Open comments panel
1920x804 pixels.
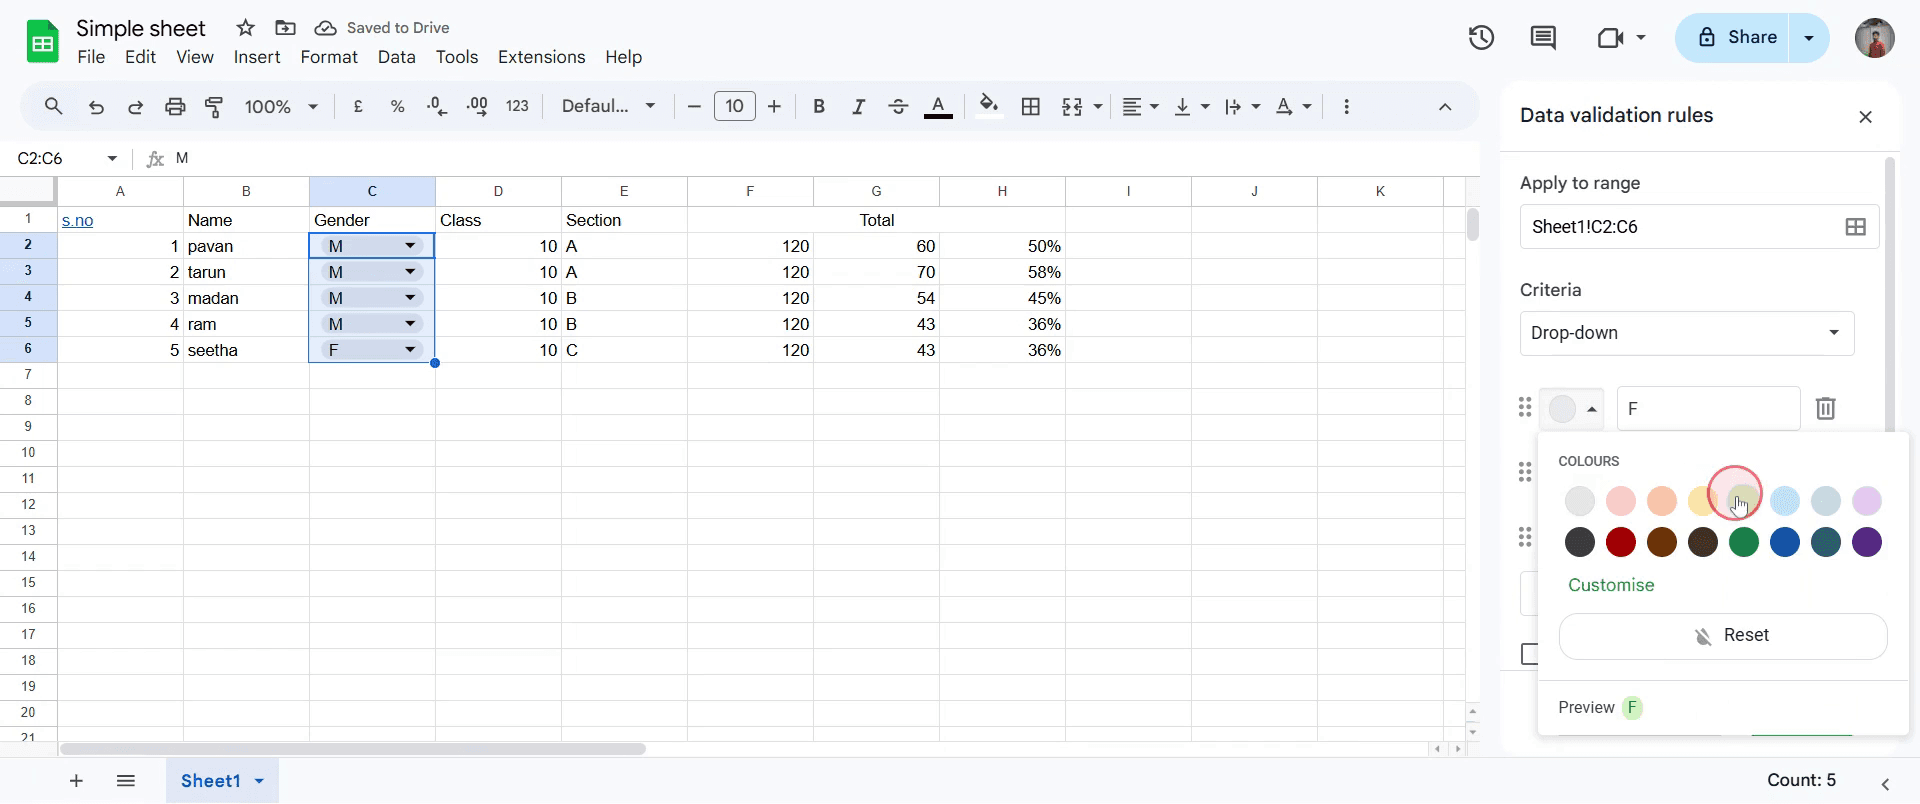pos(1543,38)
